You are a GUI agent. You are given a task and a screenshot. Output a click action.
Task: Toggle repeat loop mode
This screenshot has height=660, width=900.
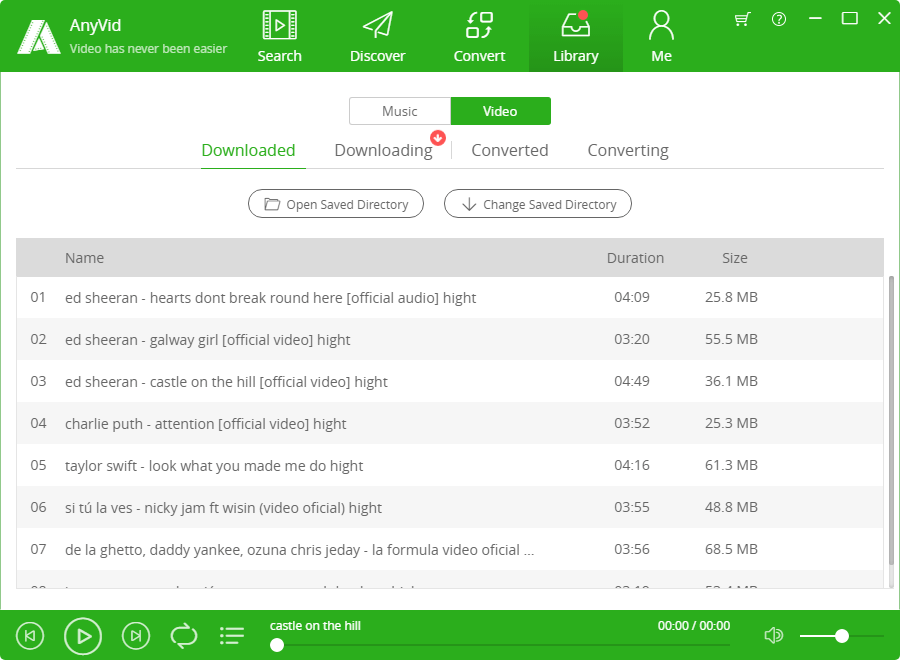coord(184,636)
